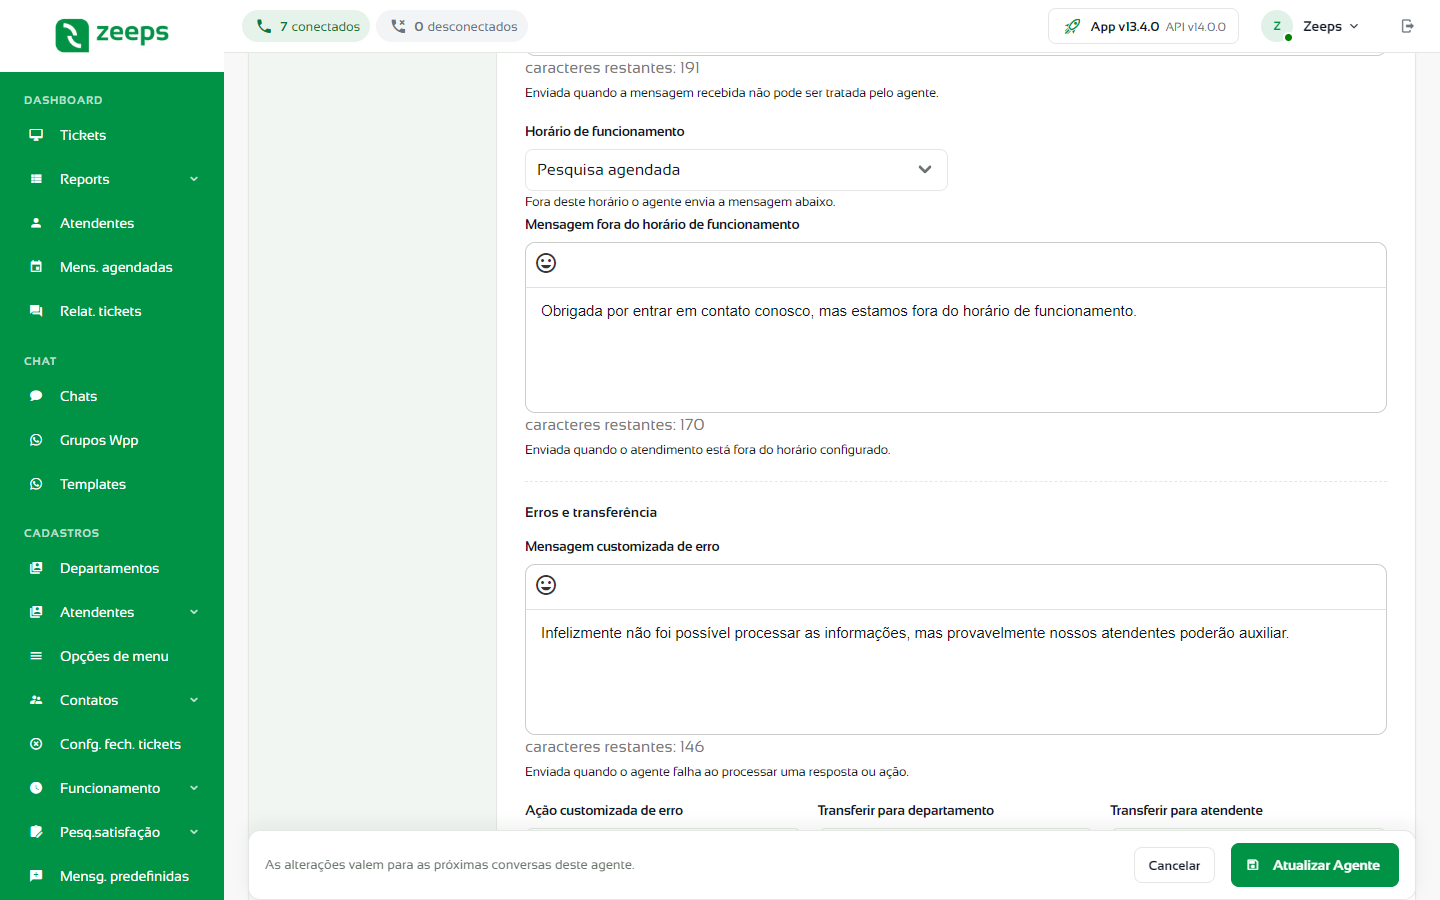Click the Relat. tickets icon
The height and width of the screenshot is (900, 1440).
click(x=36, y=311)
